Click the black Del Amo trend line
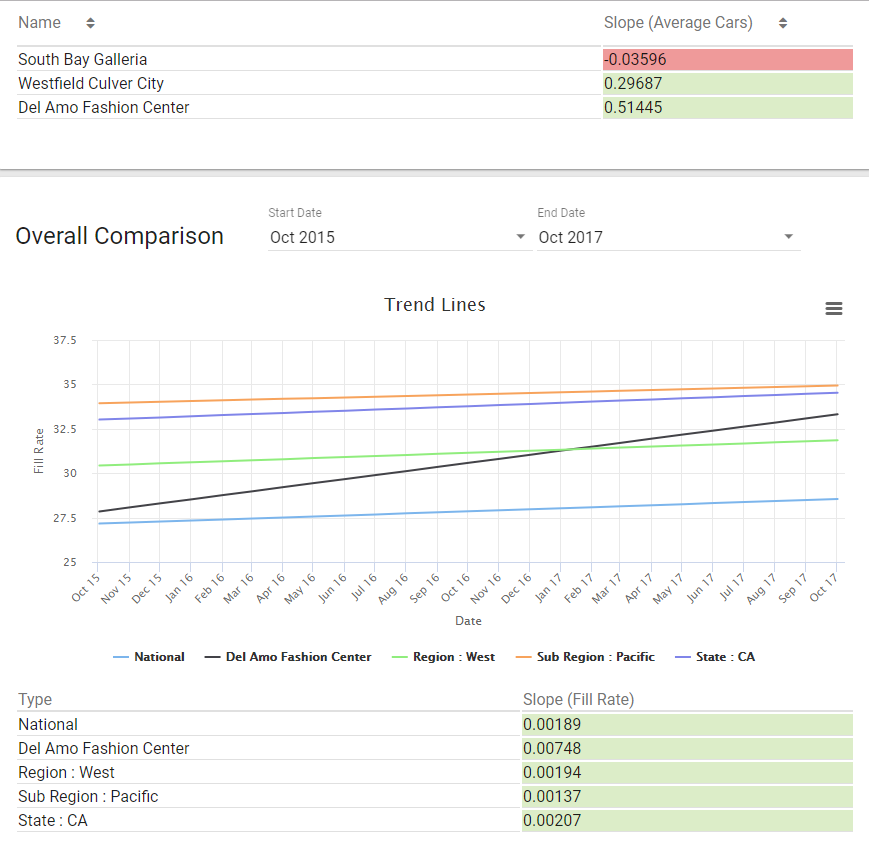The width and height of the screenshot is (869, 843). point(468,463)
